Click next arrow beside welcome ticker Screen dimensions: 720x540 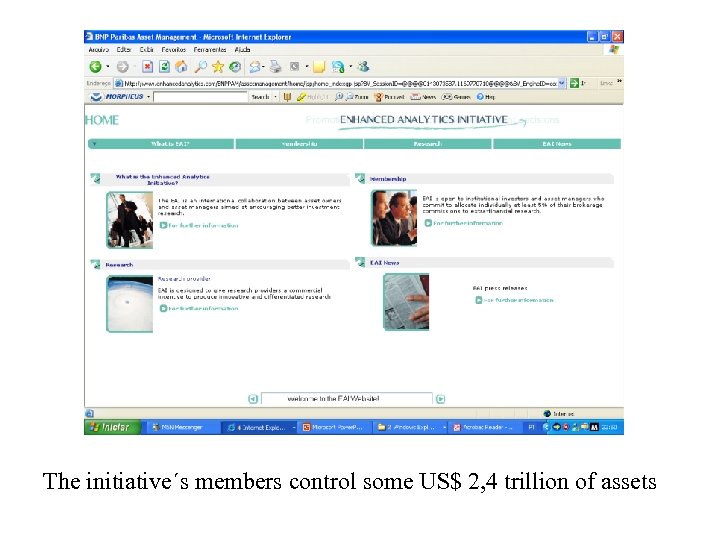coord(440,399)
